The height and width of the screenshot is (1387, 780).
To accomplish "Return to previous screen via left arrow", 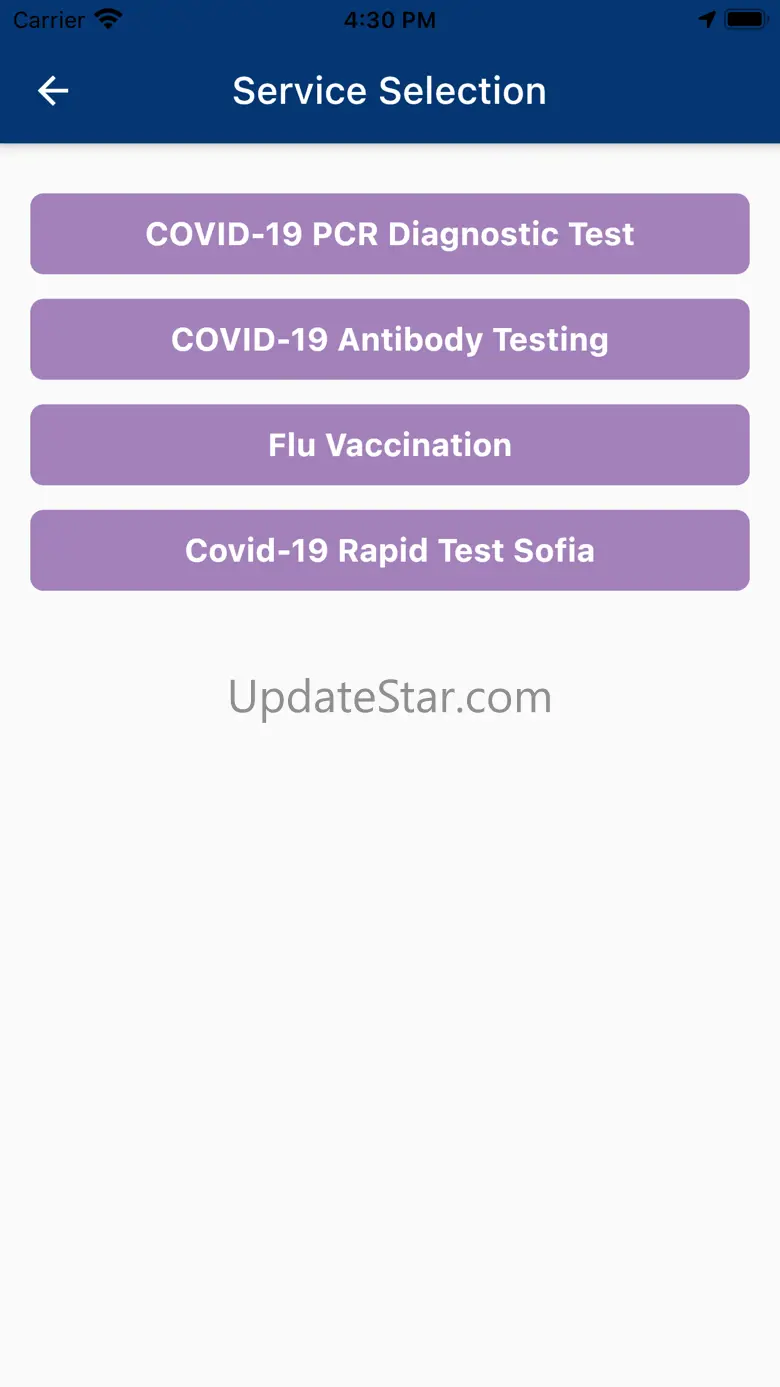I will pos(53,91).
